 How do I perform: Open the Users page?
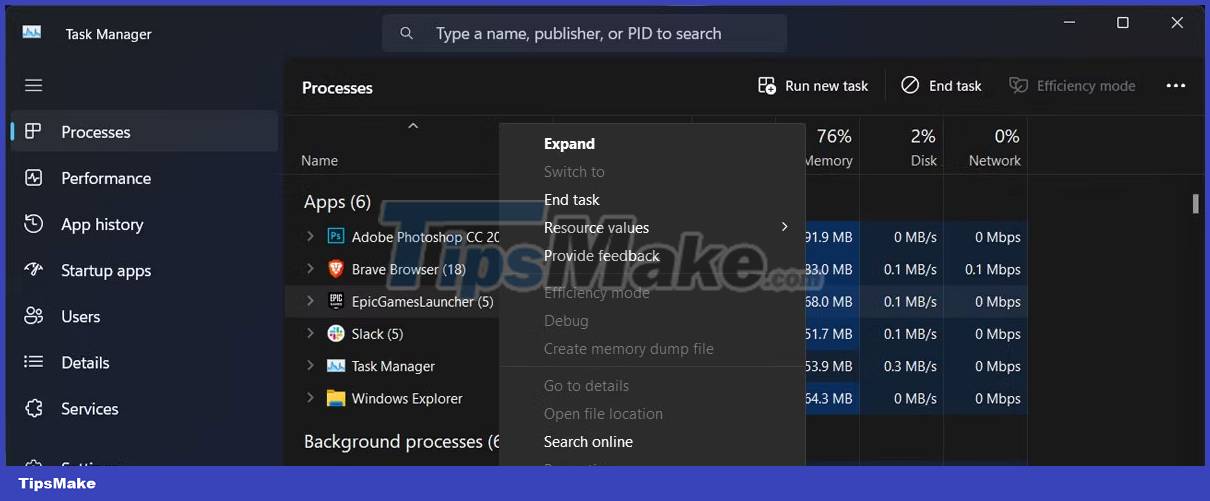pyautogui.click(x=145, y=316)
